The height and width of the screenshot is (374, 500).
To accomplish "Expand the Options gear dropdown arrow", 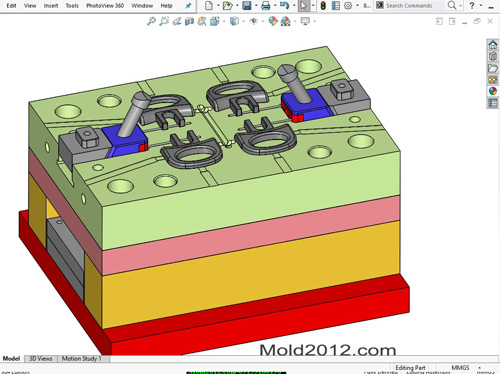I will (357, 6).
